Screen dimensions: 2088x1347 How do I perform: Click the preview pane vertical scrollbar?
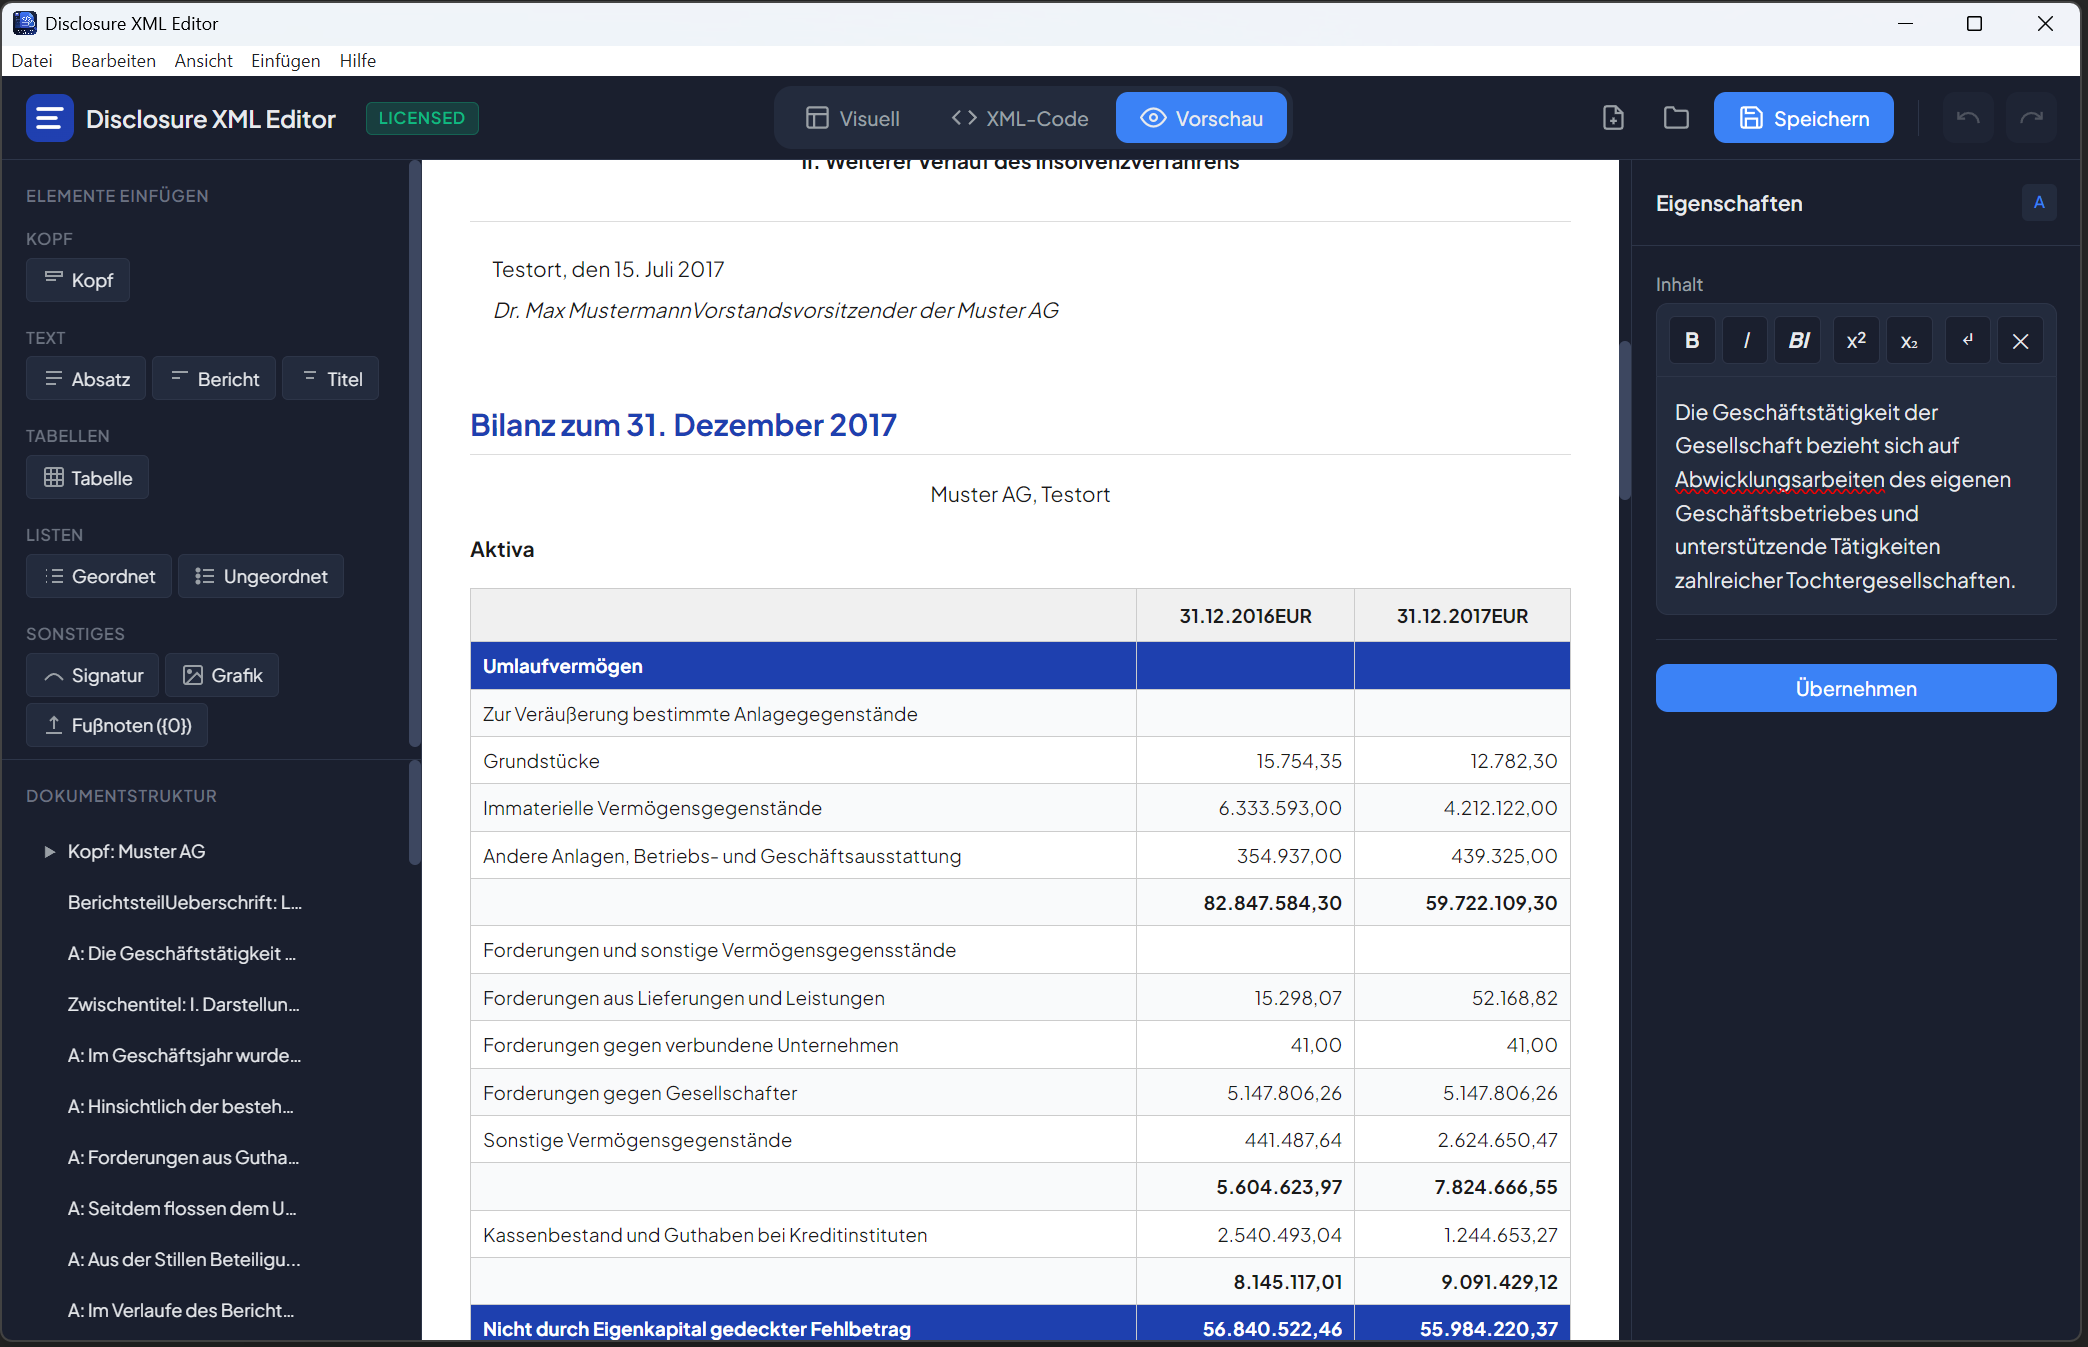click(x=1625, y=420)
